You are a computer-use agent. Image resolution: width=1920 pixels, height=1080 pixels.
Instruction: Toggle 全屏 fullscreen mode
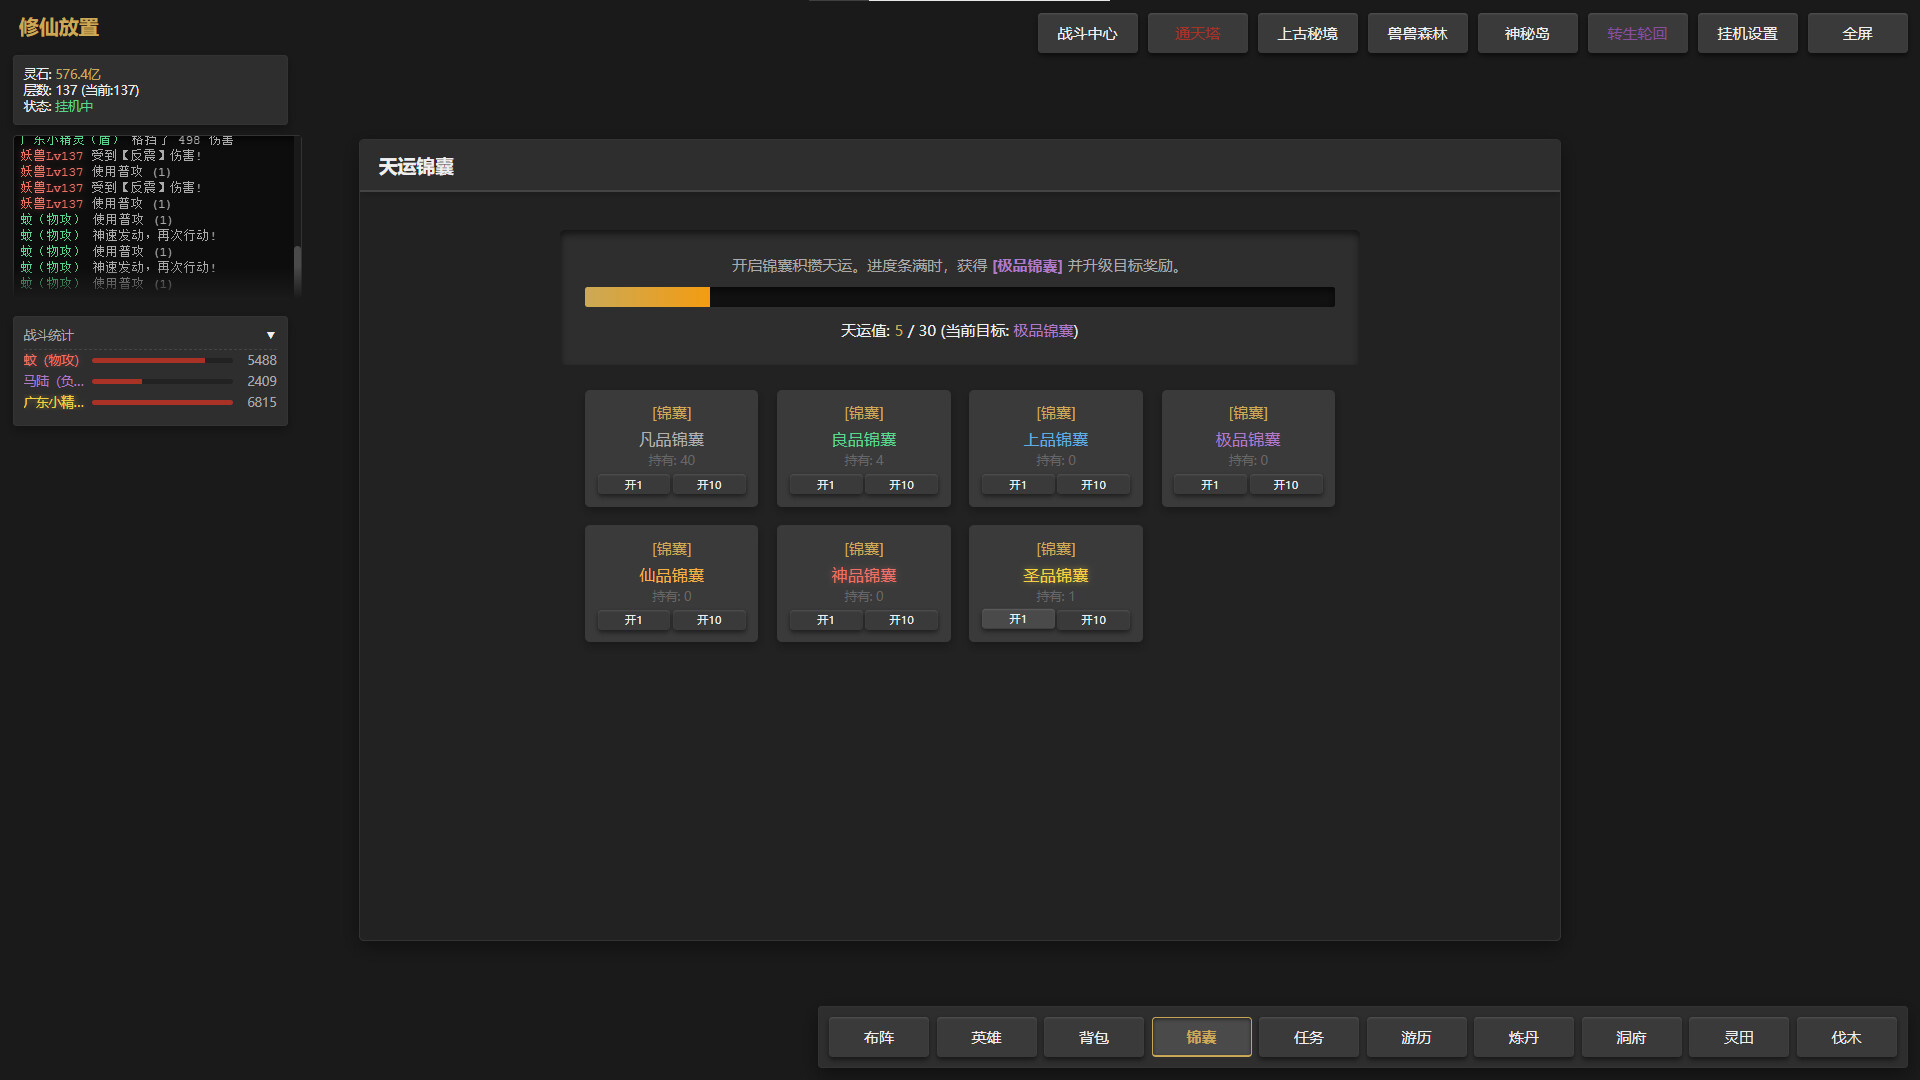[1857, 33]
